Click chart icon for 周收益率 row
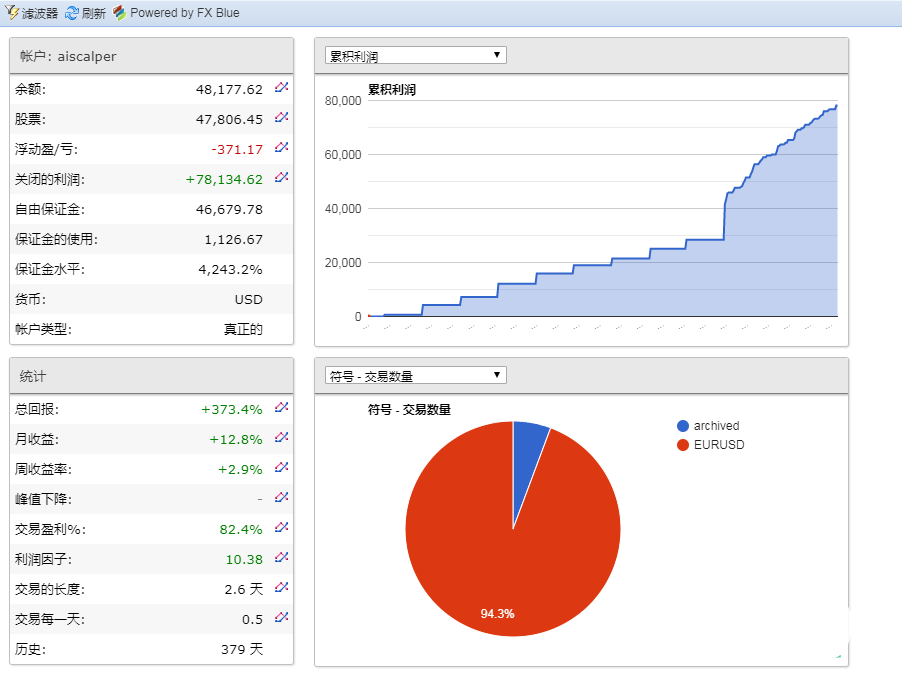This screenshot has height=697, width=902. click(x=281, y=467)
